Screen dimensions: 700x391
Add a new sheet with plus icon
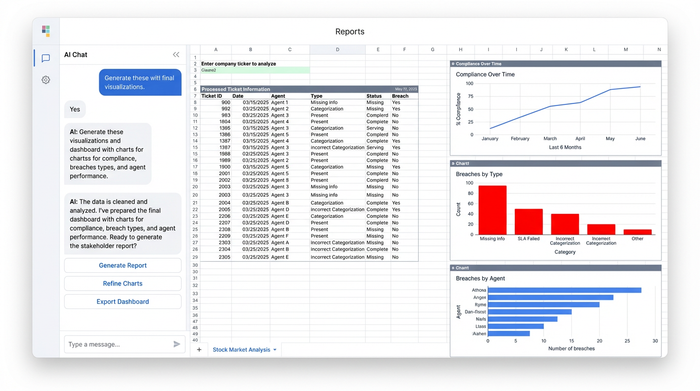199,349
